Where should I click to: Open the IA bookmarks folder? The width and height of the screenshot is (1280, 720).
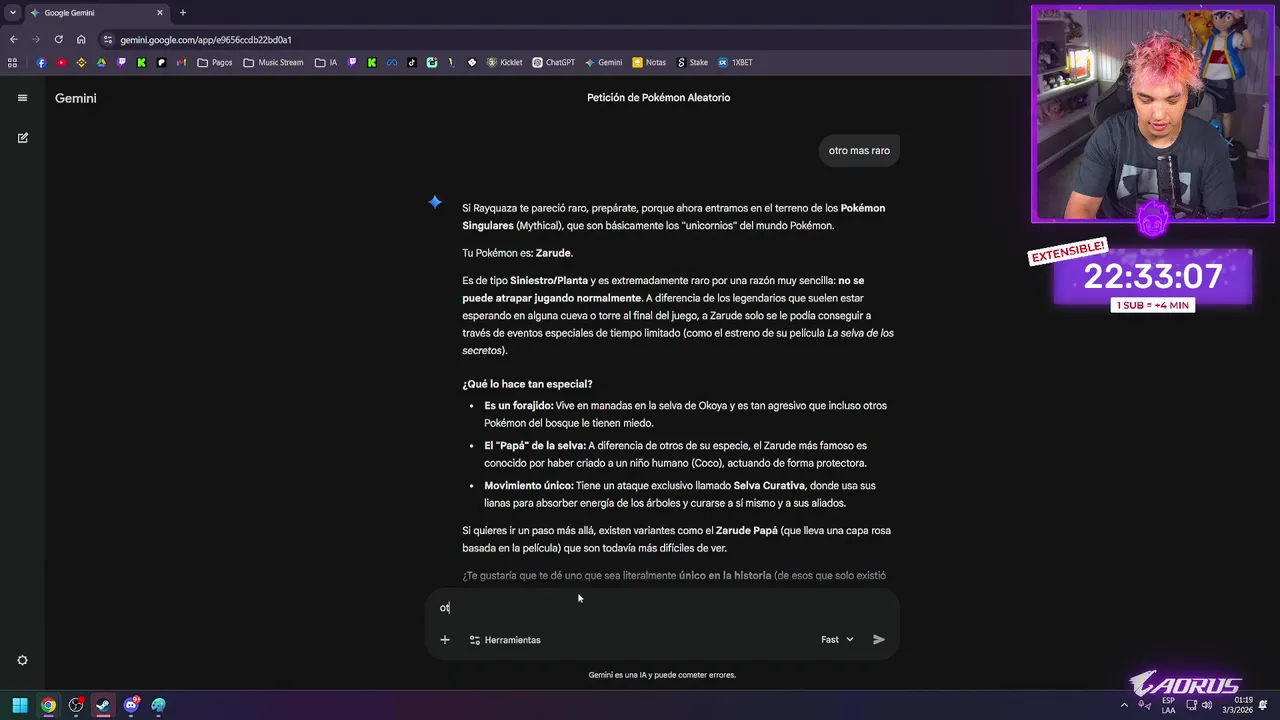tap(326, 62)
